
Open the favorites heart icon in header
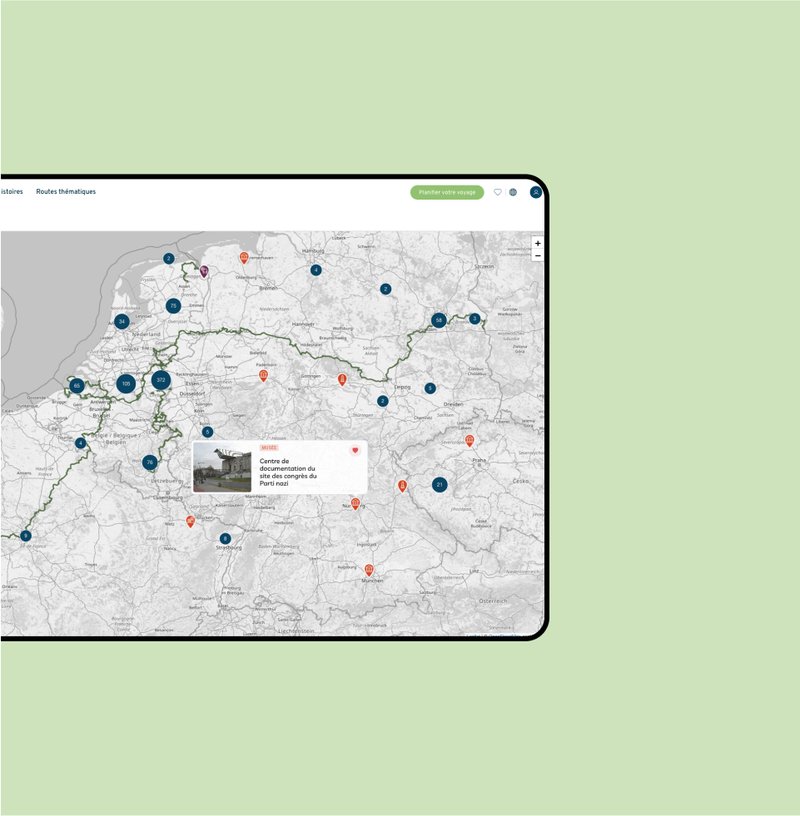tap(498, 192)
